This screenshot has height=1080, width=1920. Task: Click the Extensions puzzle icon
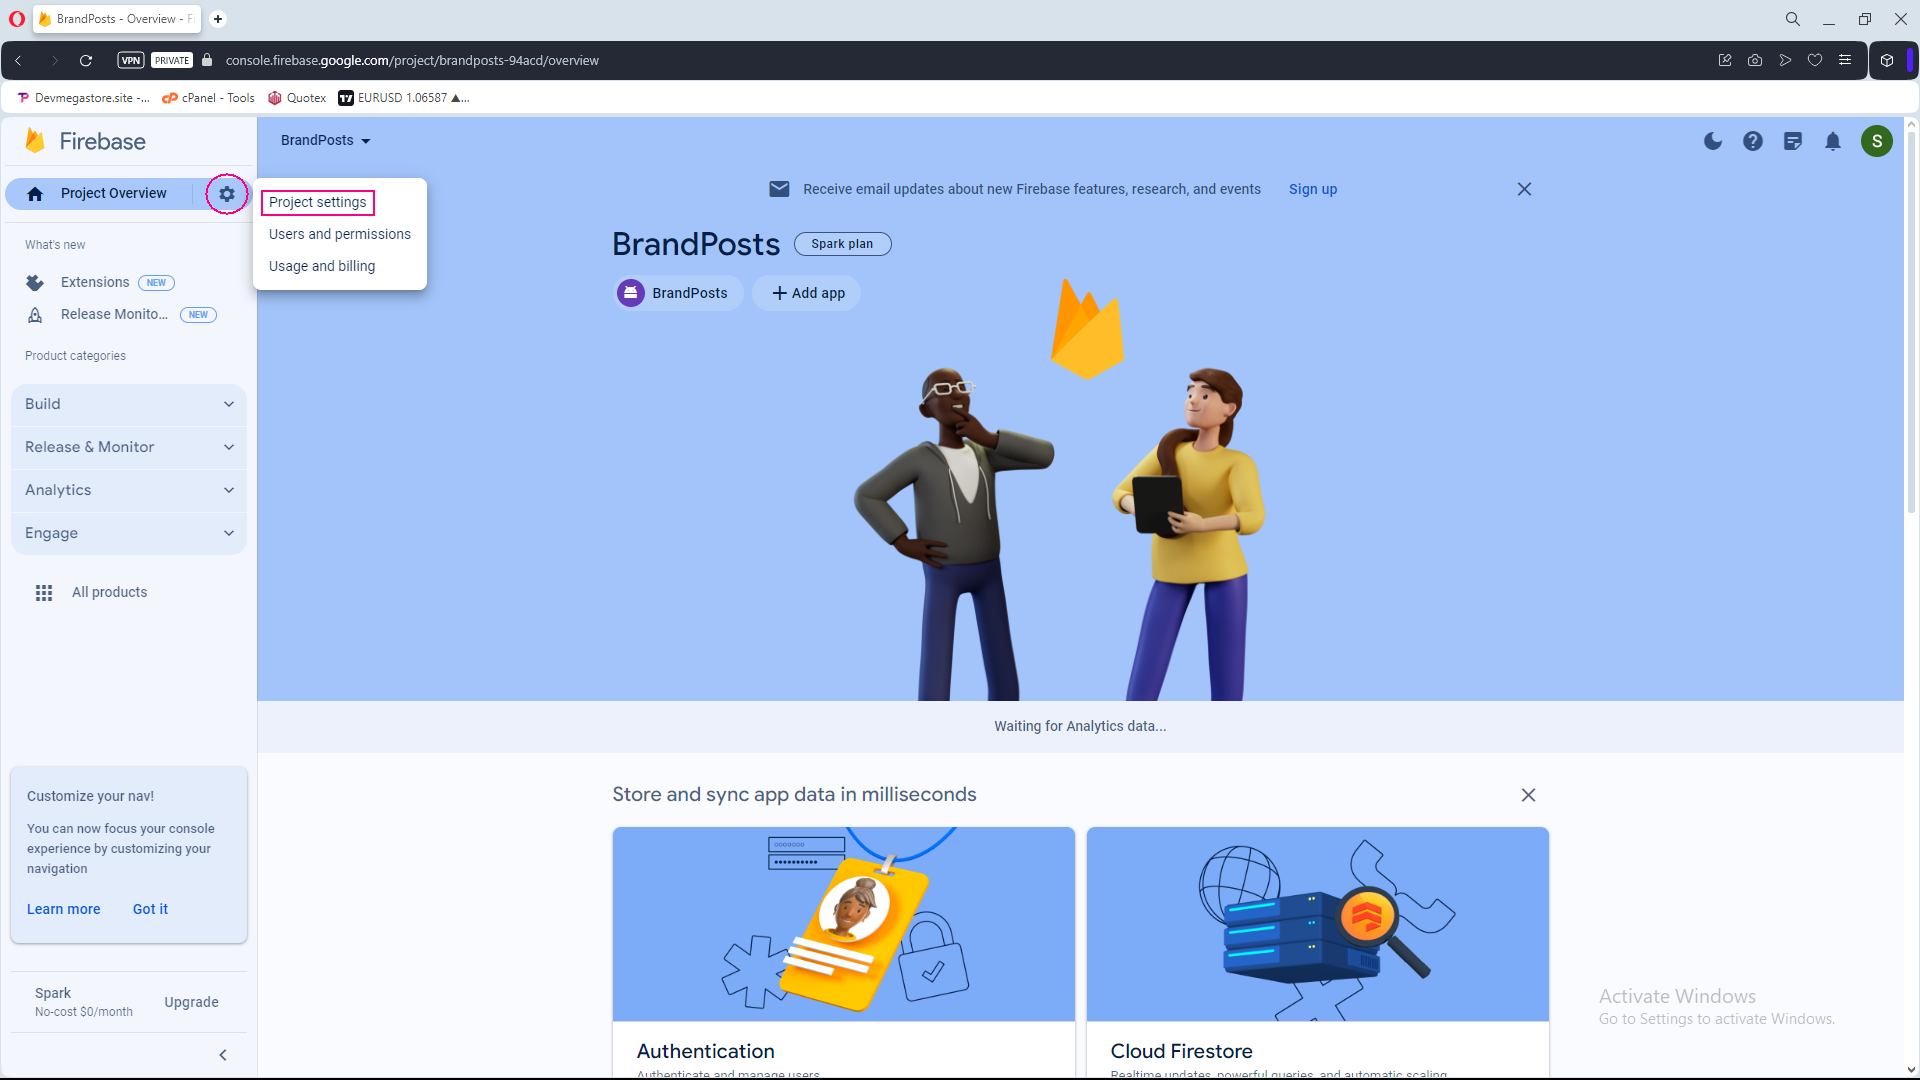tap(35, 283)
